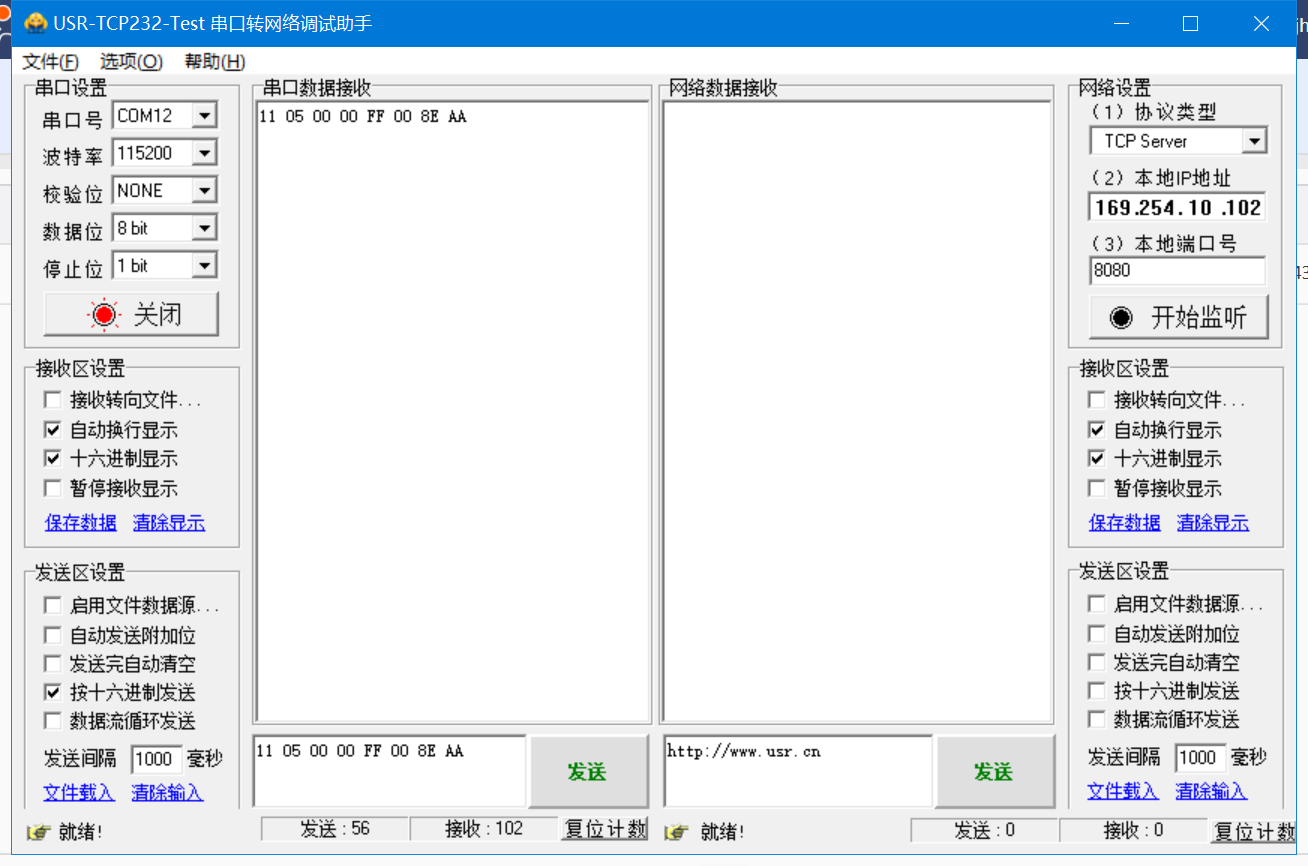Image resolution: width=1308 pixels, height=866 pixels.
Task: Open the 协议类型 TCP Server dropdown
Action: click(x=1254, y=141)
